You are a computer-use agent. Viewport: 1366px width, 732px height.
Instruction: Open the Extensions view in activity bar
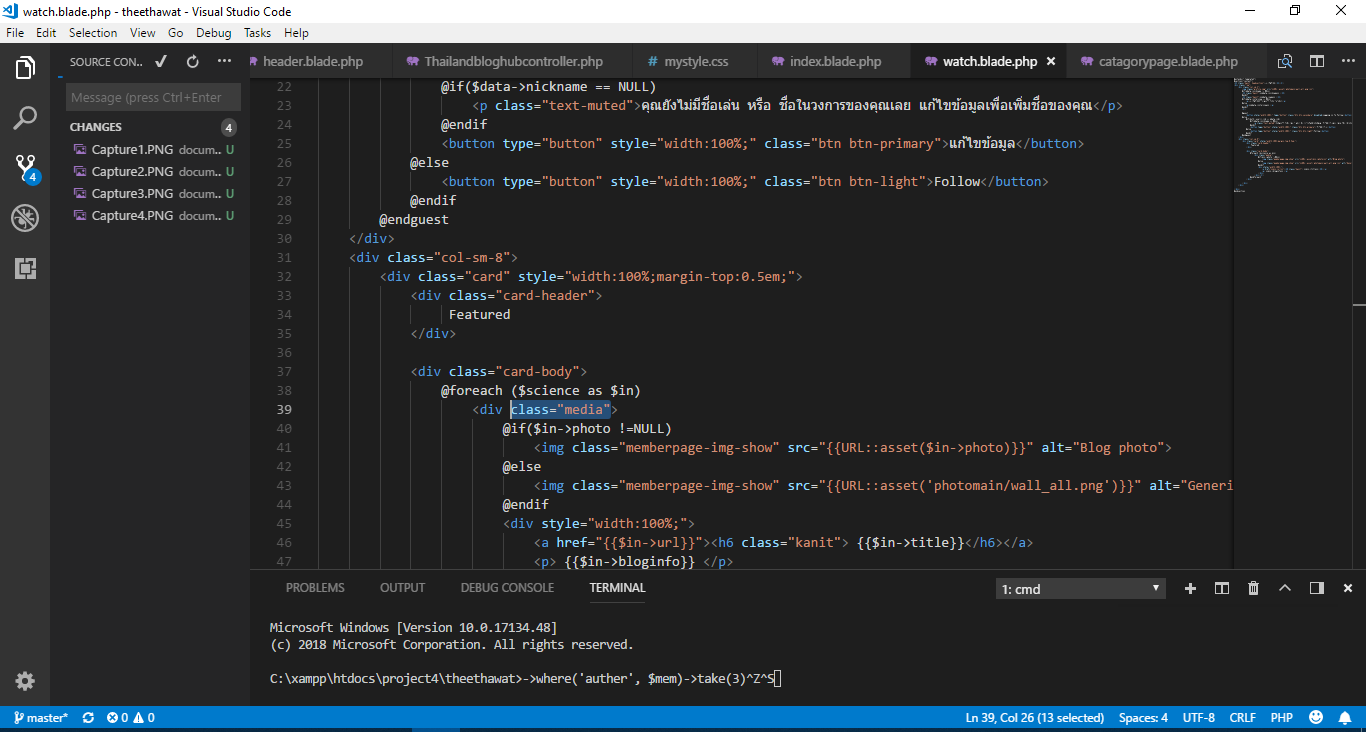coord(25,268)
